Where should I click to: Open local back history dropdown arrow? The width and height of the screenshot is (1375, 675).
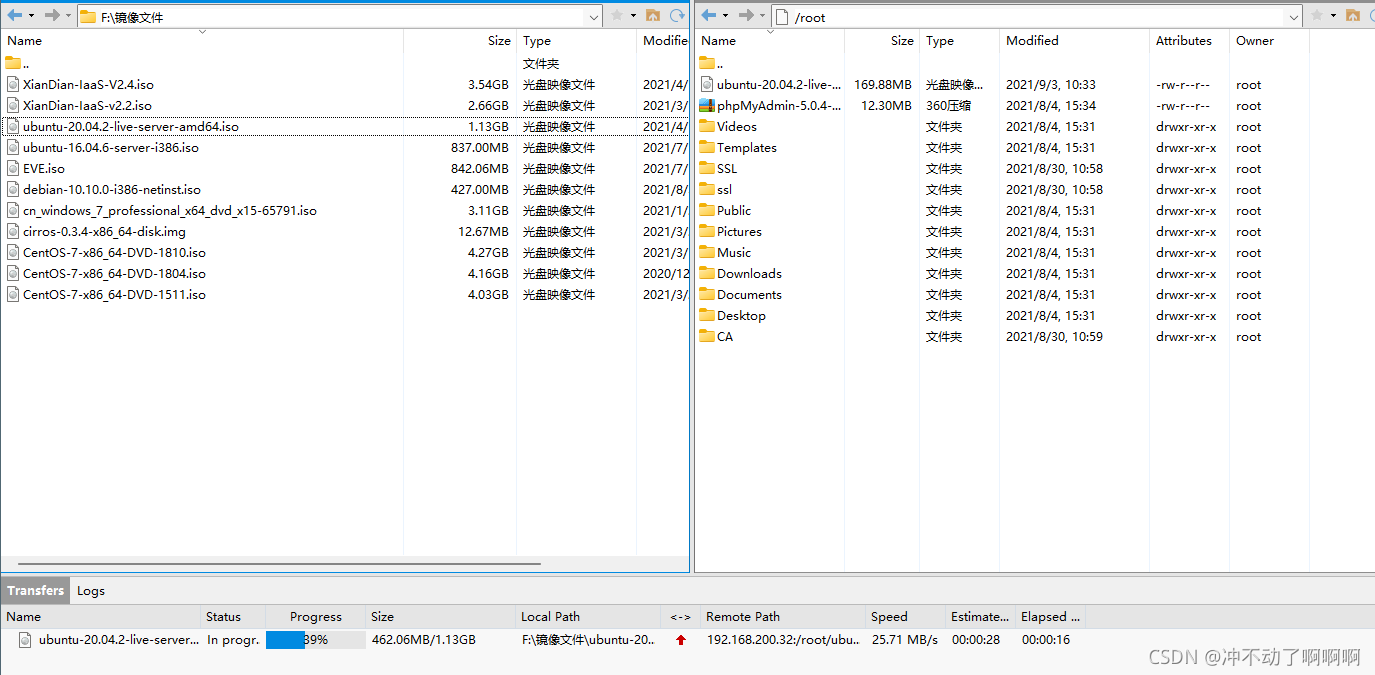pyautogui.click(x=31, y=16)
